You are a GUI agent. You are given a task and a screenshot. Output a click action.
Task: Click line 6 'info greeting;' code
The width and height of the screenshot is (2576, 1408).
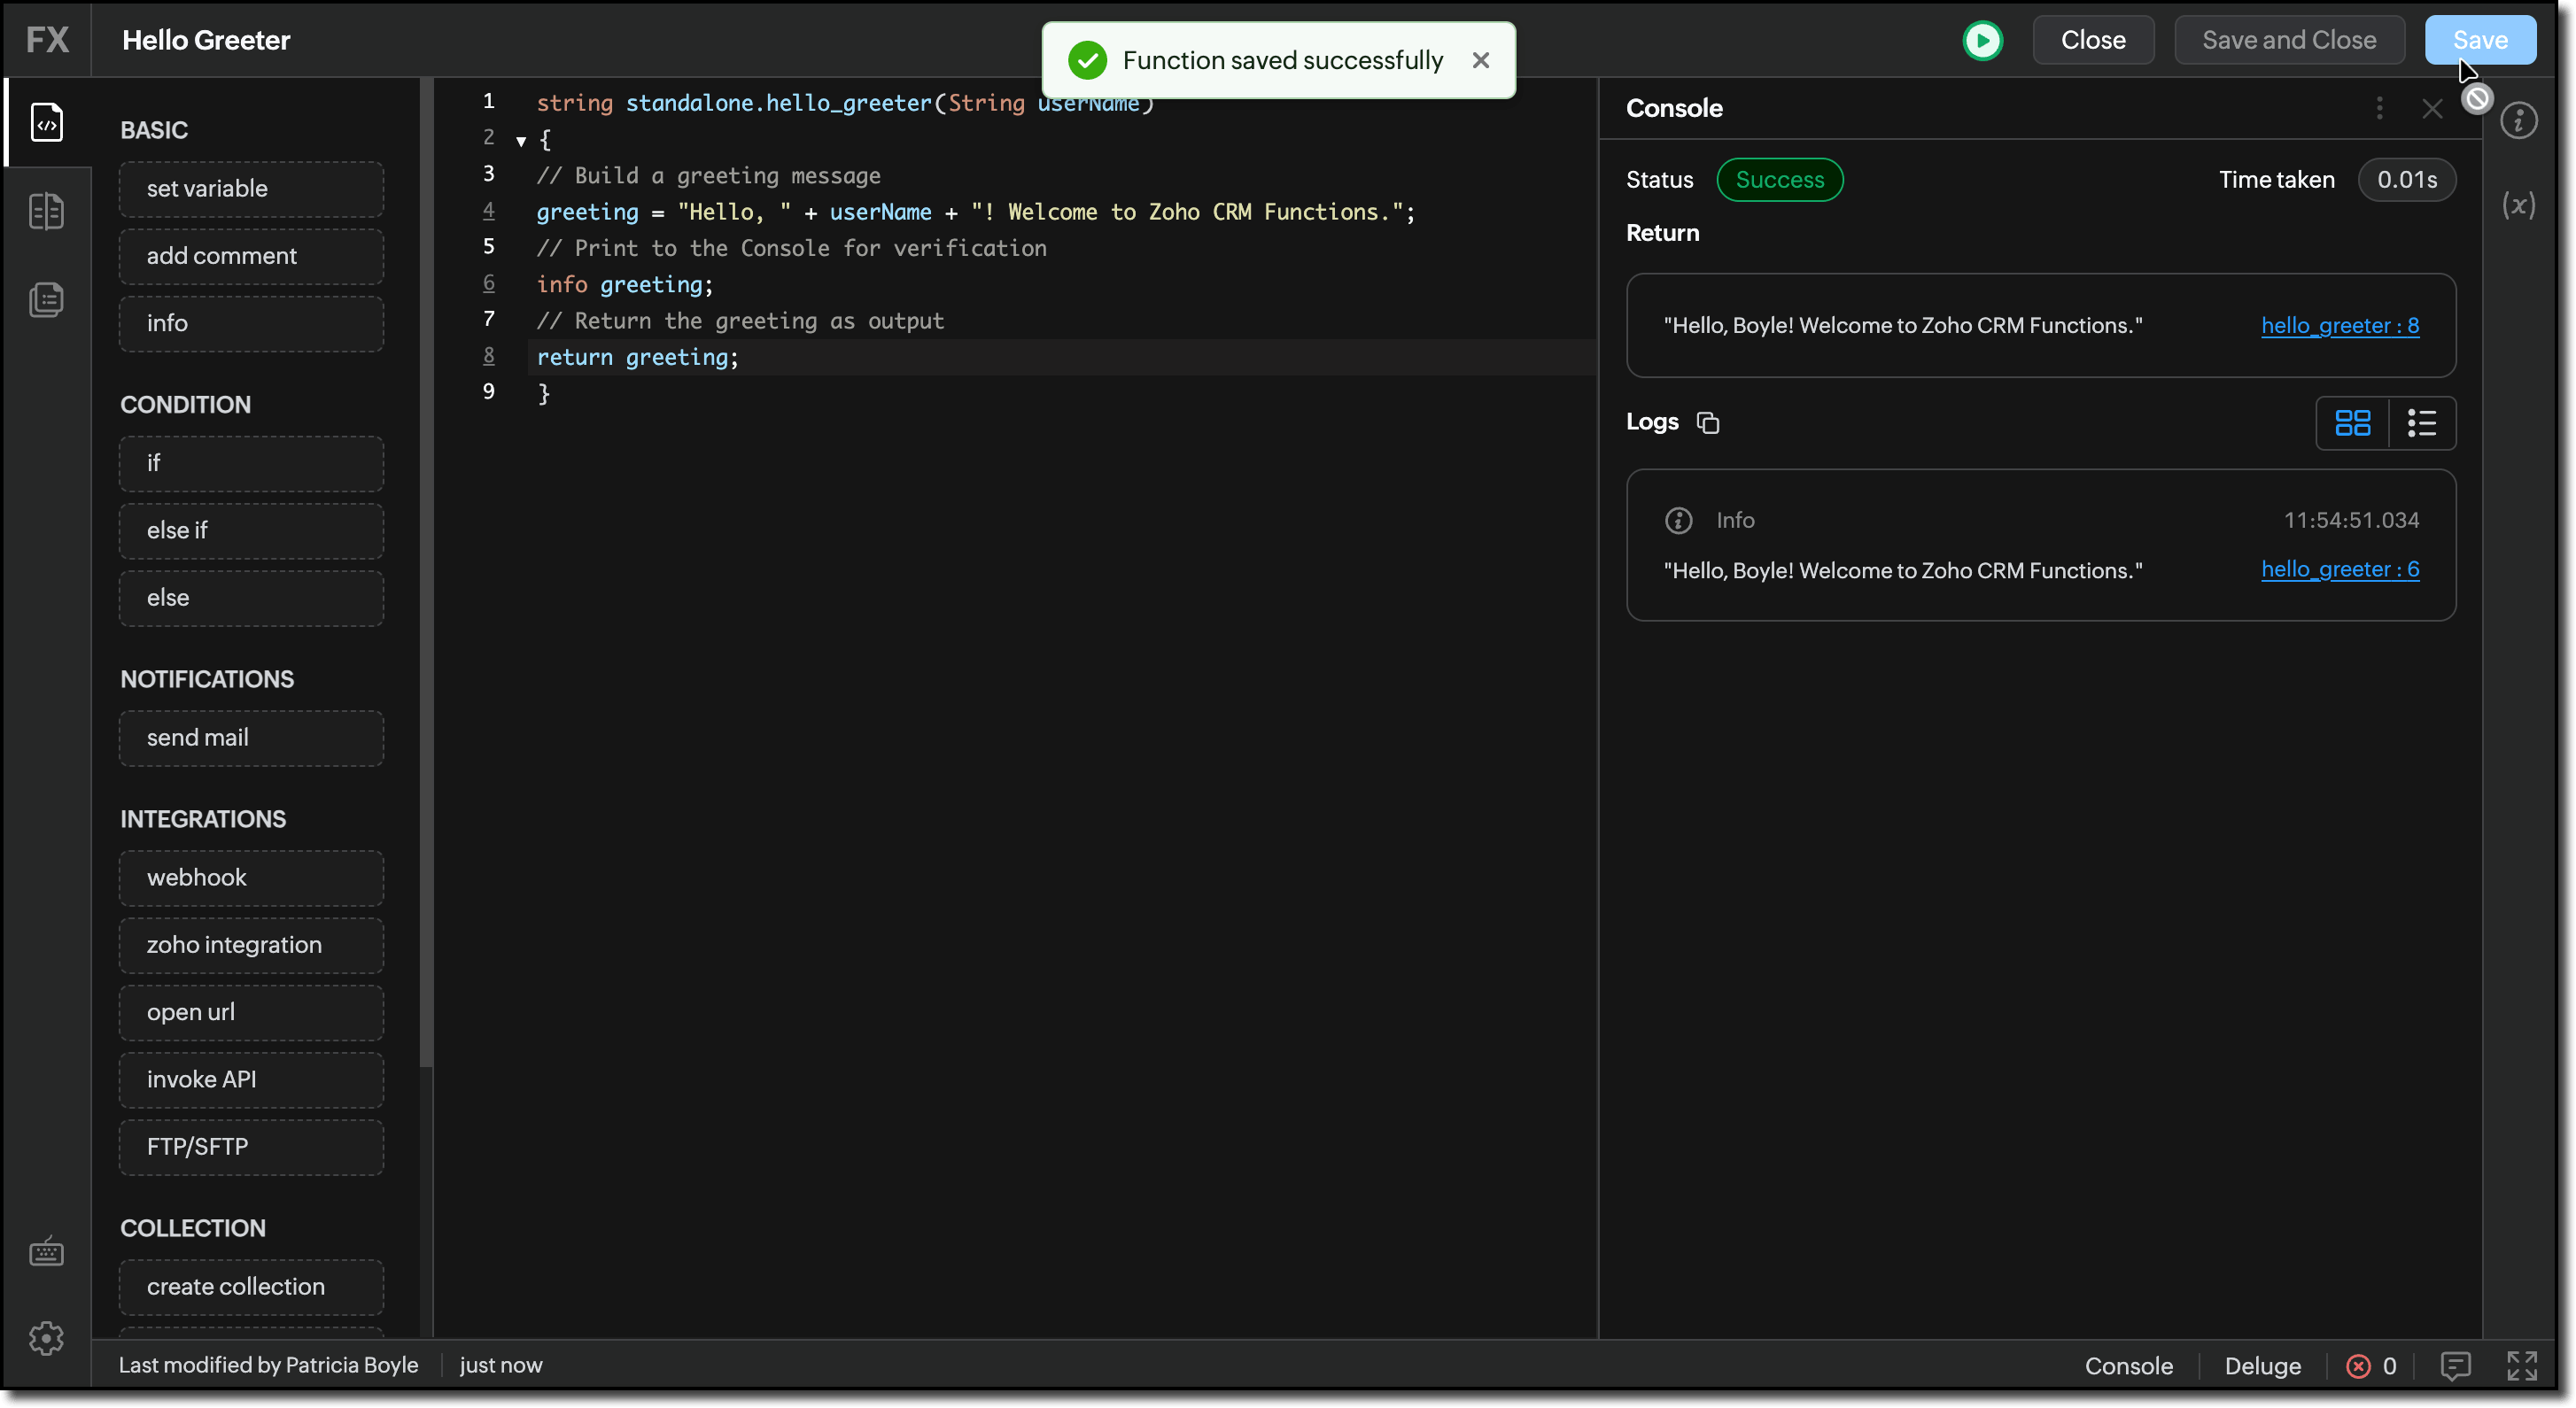click(x=625, y=285)
